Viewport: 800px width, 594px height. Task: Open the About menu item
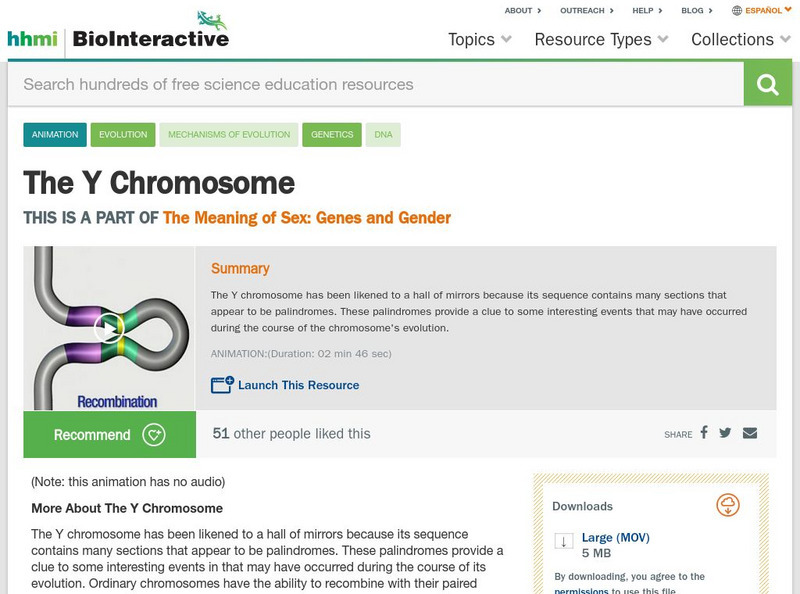pos(523,11)
